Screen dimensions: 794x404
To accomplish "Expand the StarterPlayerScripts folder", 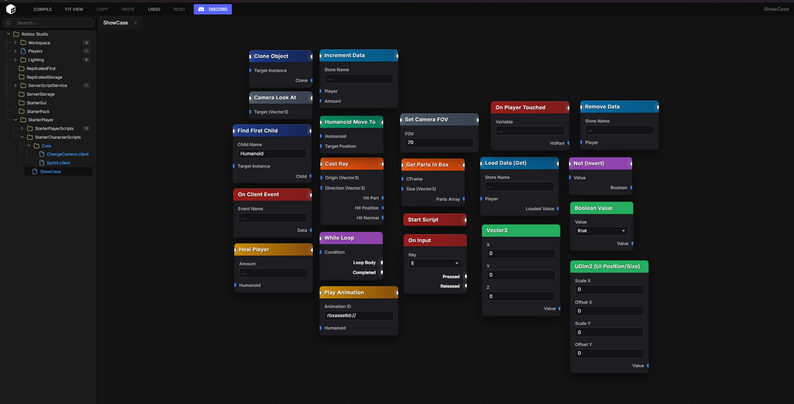I will point(22,129).
